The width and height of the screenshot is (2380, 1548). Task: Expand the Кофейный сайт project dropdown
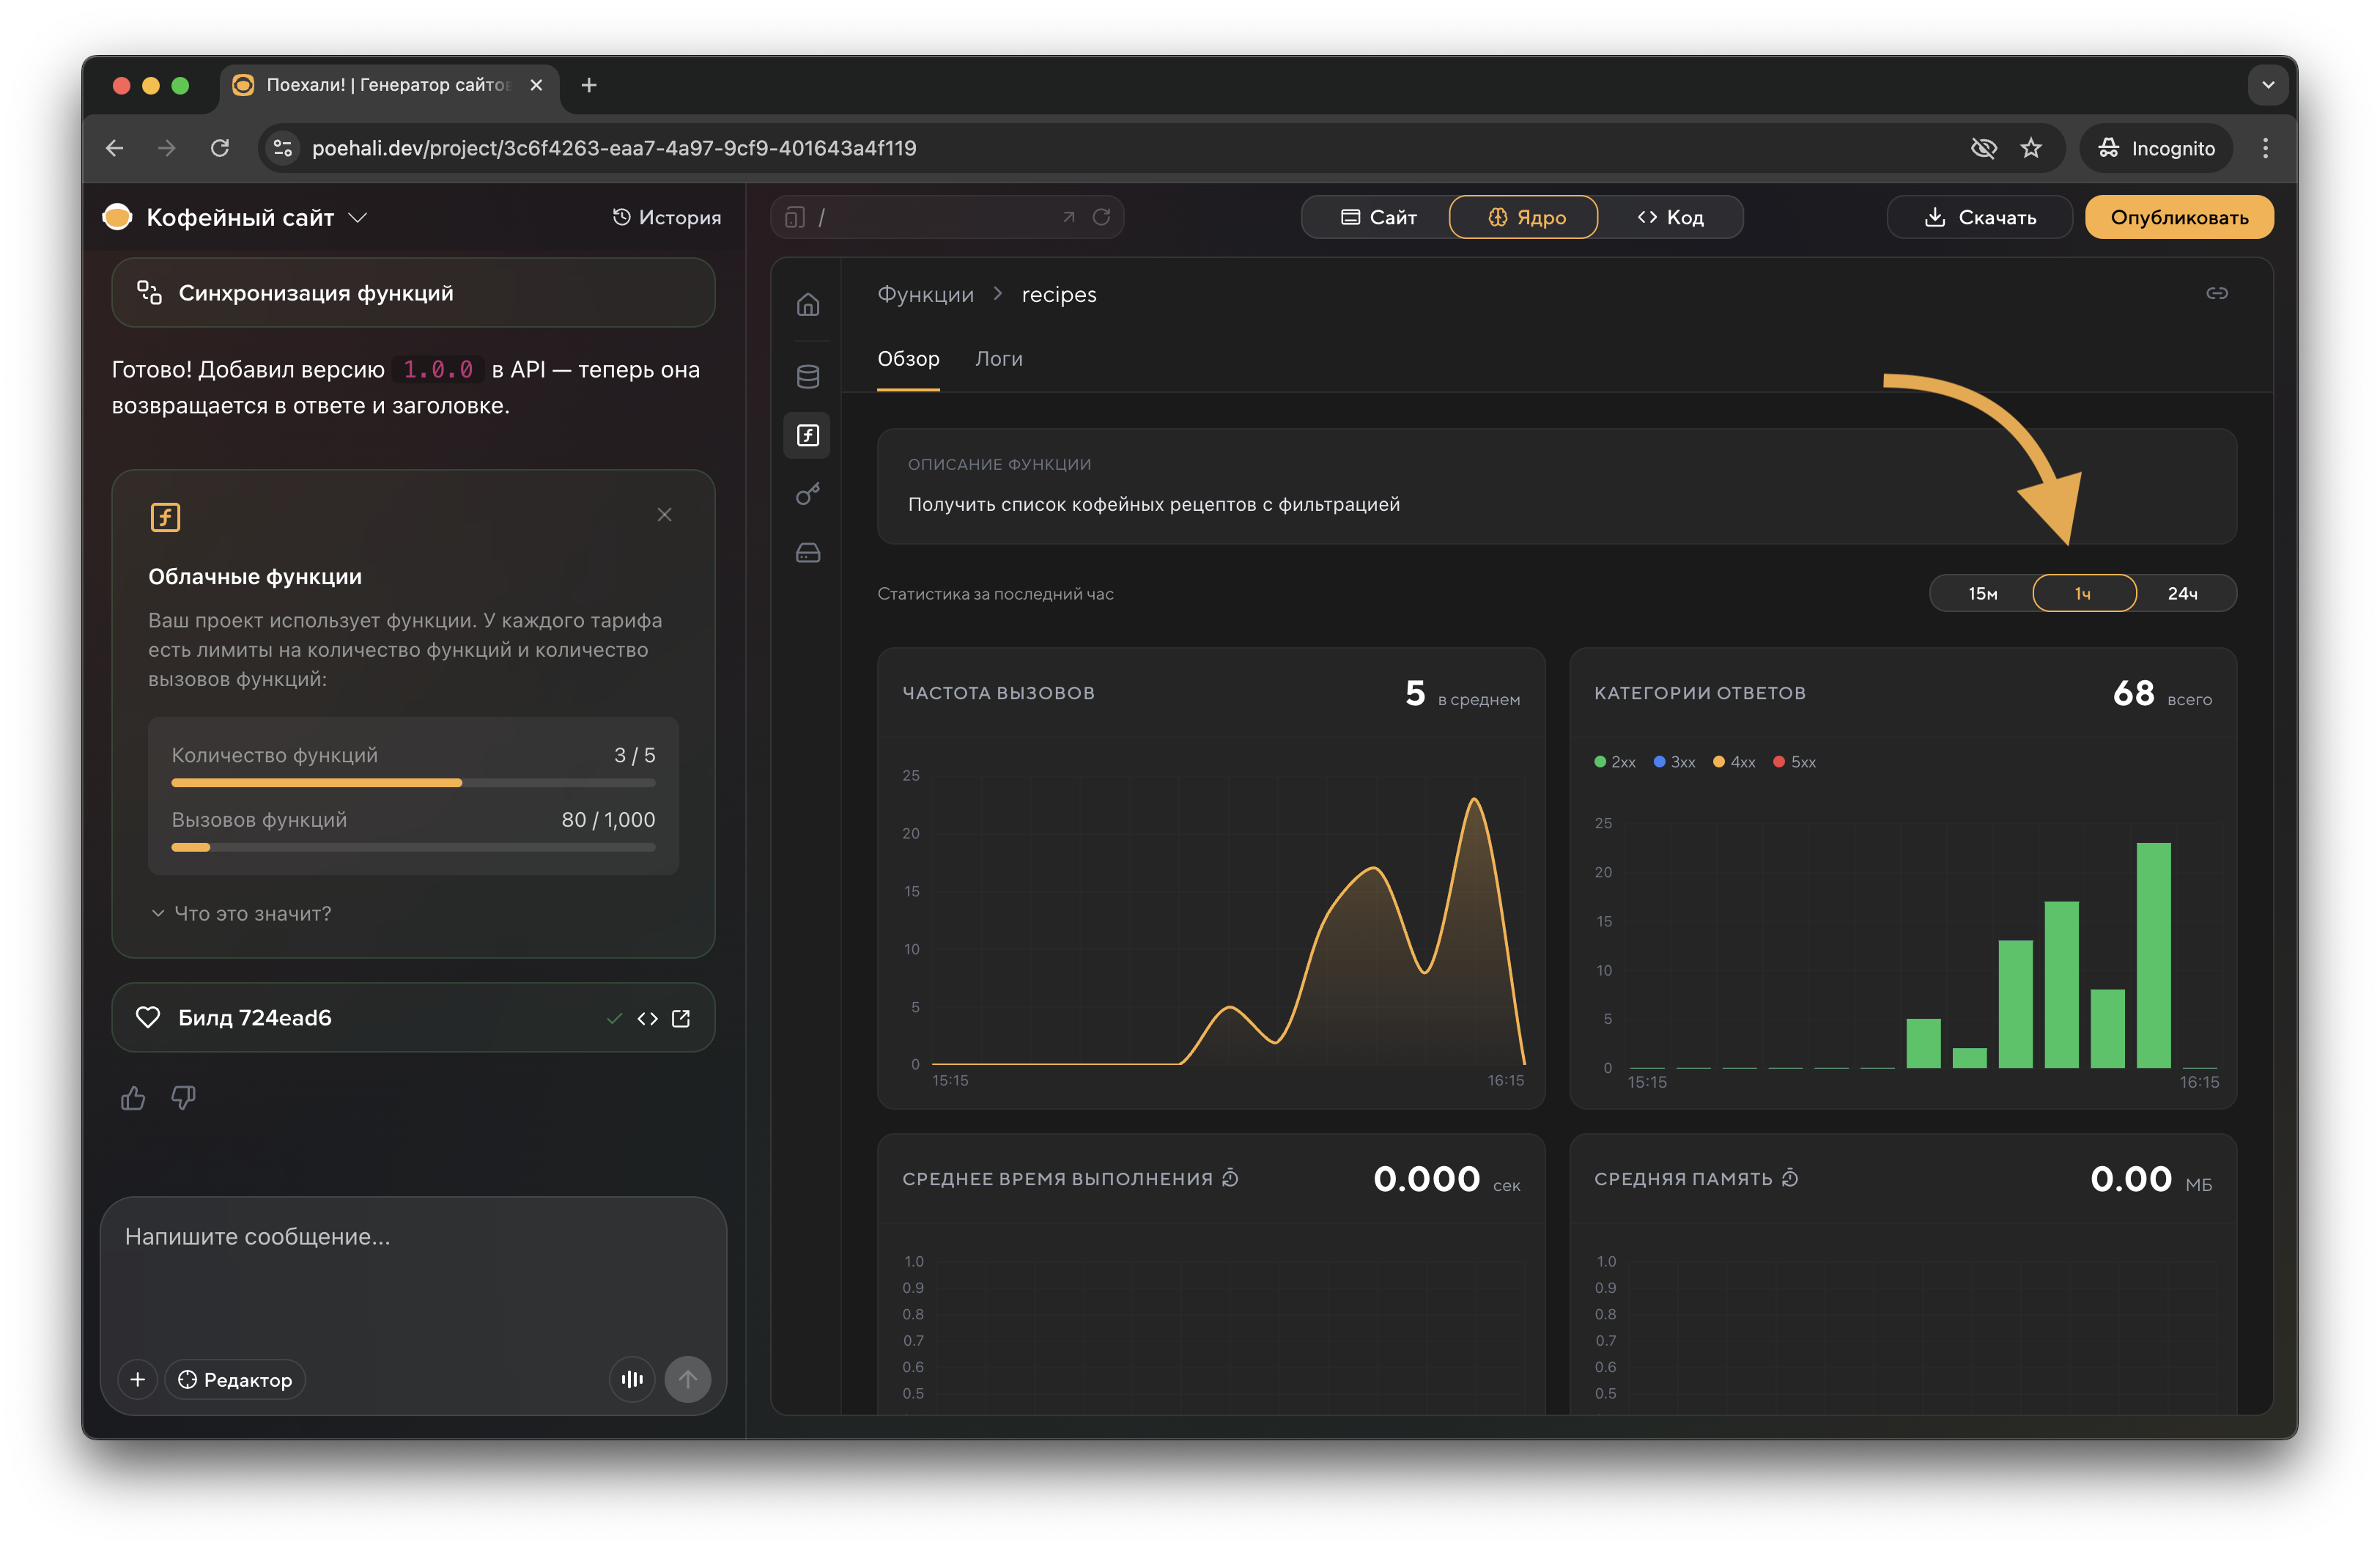tap(358, 217)
